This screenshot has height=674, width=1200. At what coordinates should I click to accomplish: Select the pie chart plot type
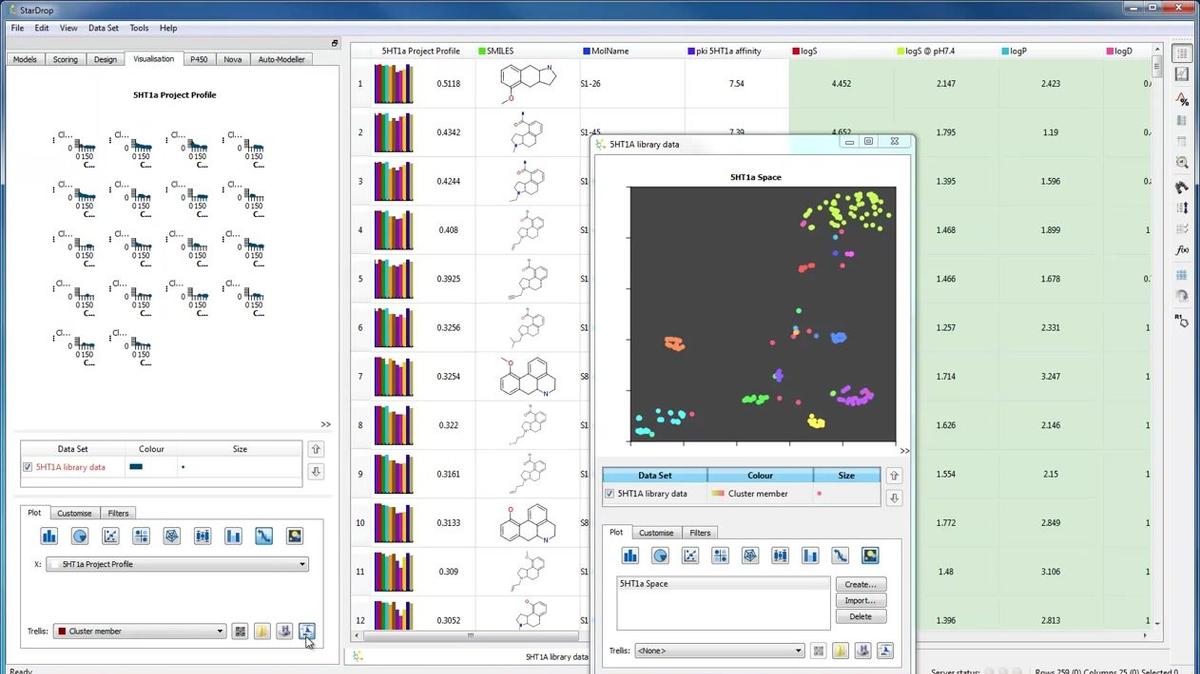(81, 535)
